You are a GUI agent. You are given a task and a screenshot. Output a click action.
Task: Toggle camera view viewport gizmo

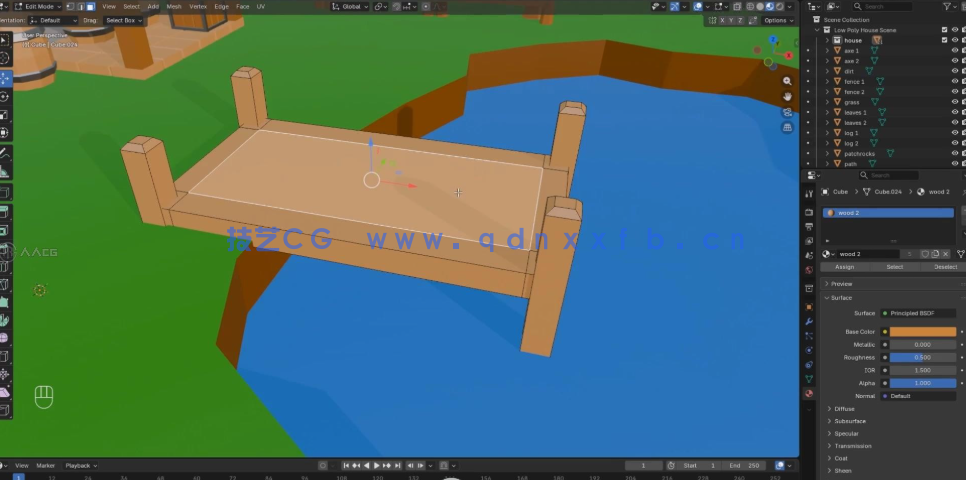pos(788,112)
